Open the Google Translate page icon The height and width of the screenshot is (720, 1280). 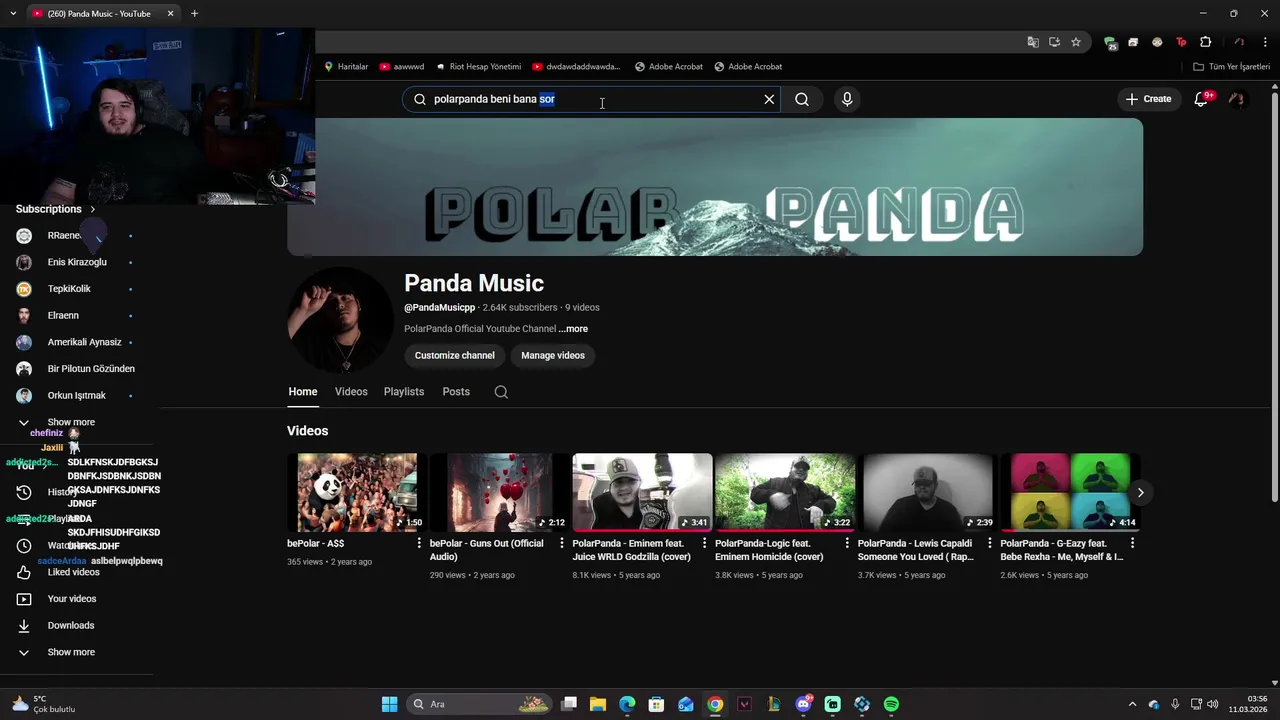point(1033,42)
